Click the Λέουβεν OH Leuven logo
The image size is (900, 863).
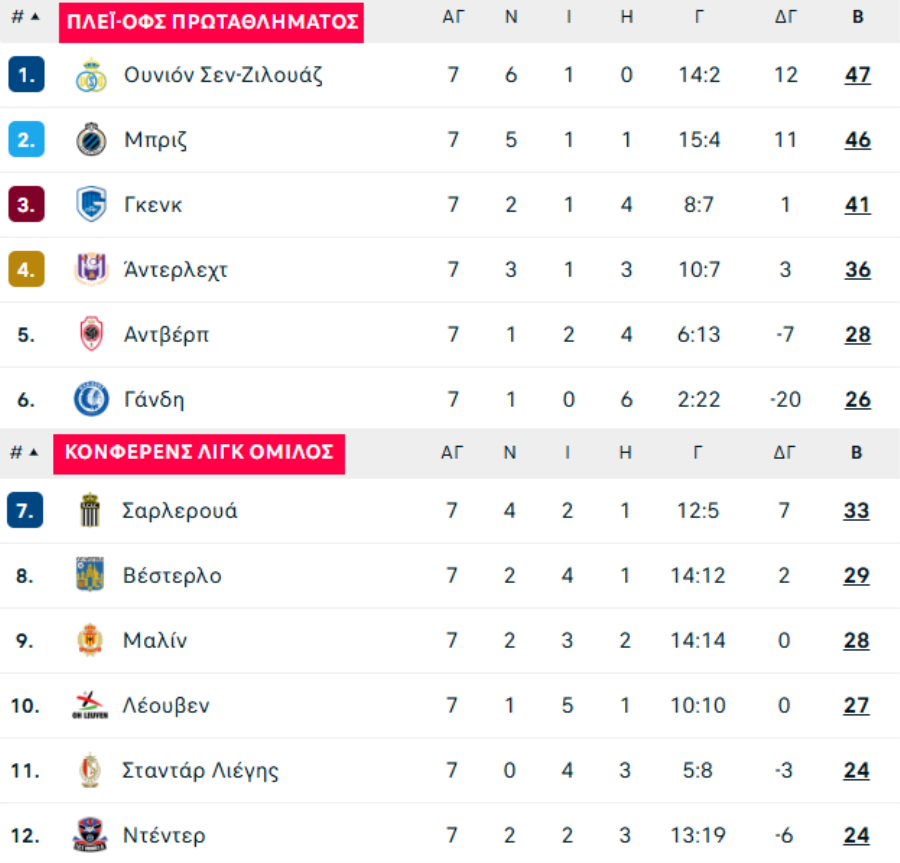click(x=90, y=705)
